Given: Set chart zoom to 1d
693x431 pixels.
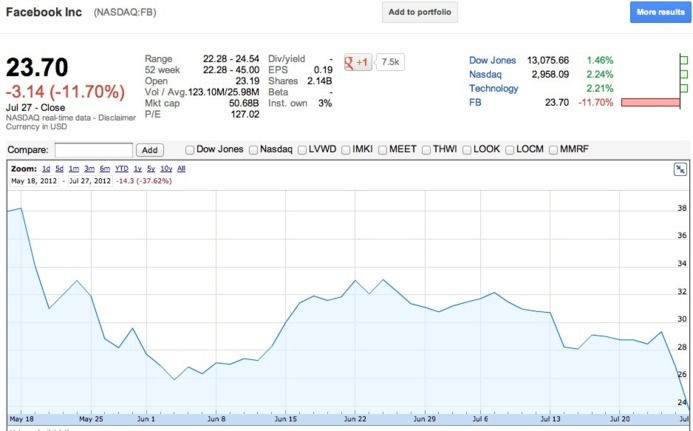Looking at the screenshot, I should [x=46, y=169].
